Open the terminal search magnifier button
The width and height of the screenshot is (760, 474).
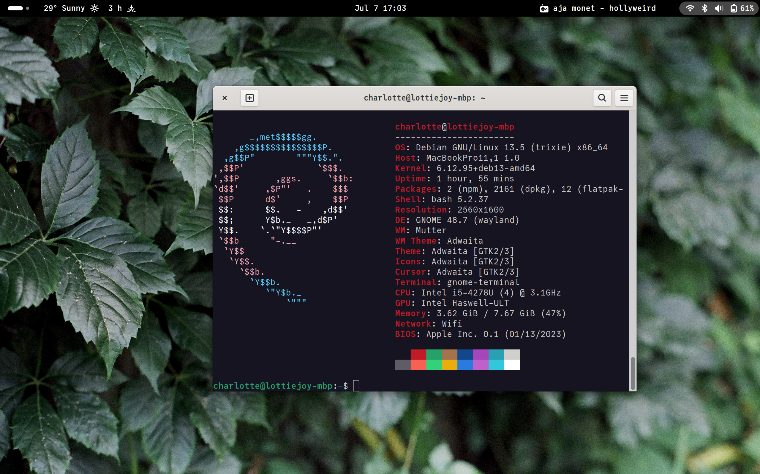[602, 98]
